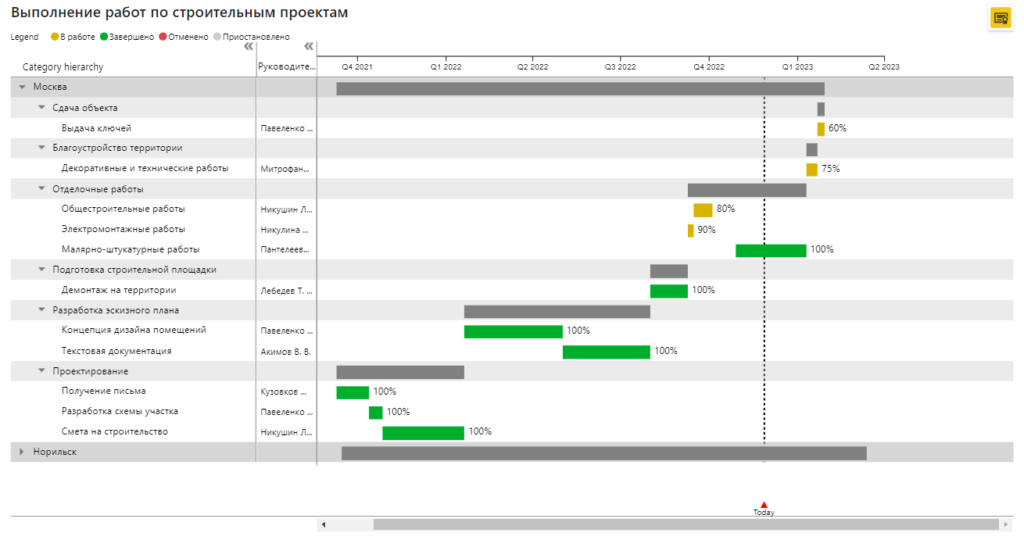Select the Концепция дизайна помещений task
Screen dimensions: 1024x540
133,330
